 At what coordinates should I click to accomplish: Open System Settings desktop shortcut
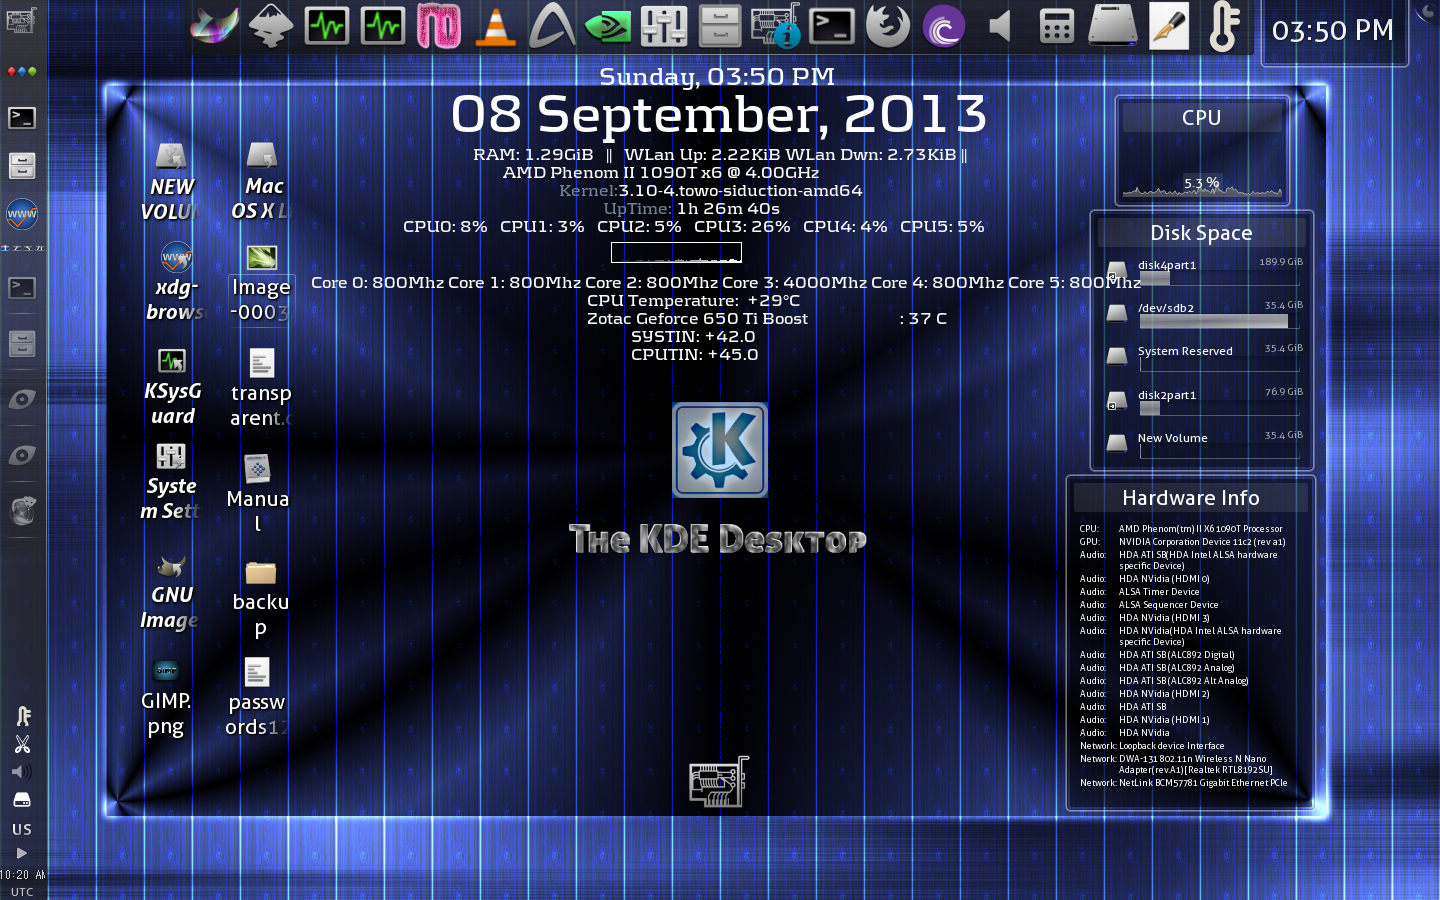pyautogui.click(x=171, y=483)
